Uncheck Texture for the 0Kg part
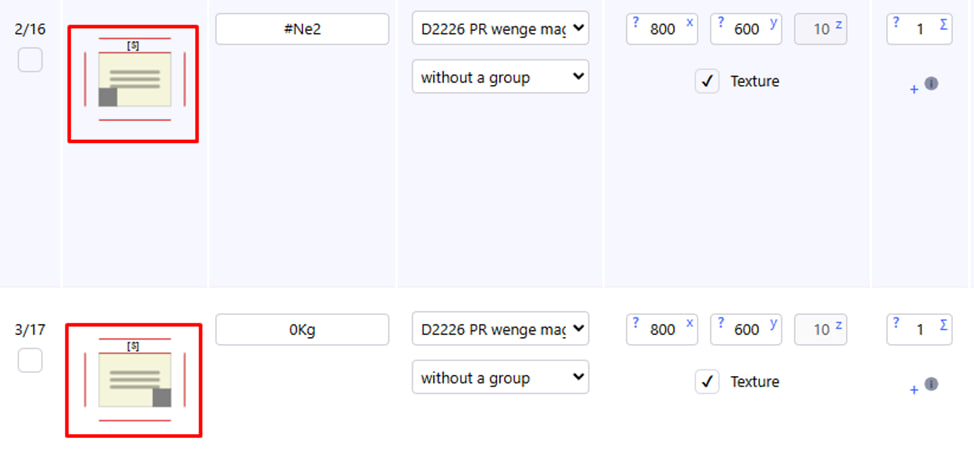The width and height of the screenshot is (974, 452). click(x=707, y=382)
